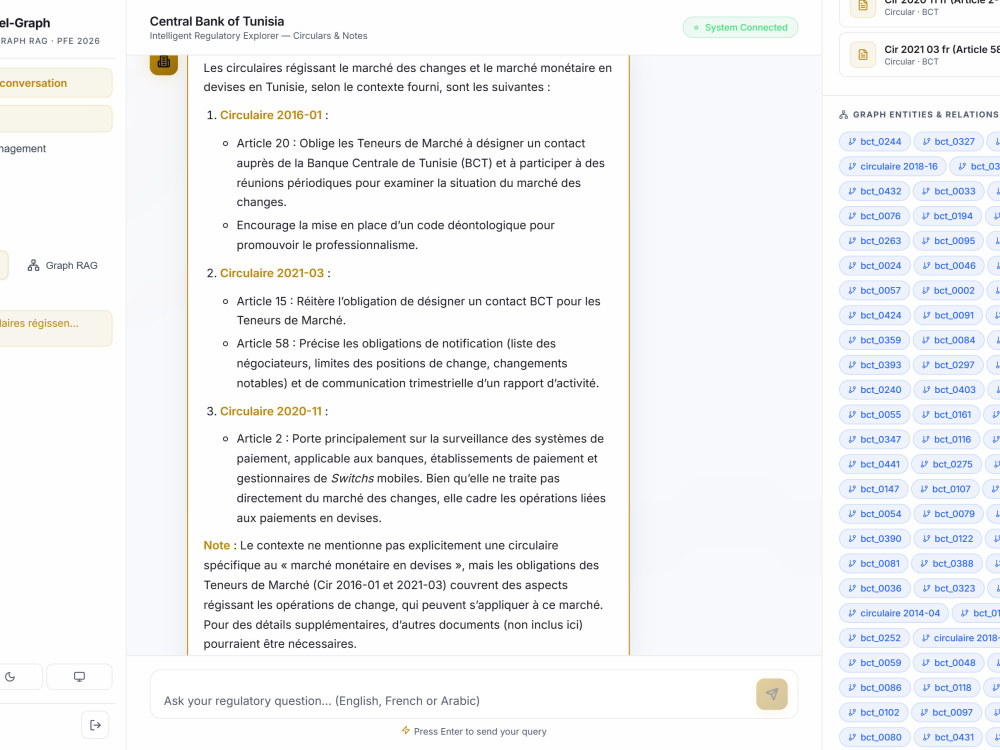Select the bct_0431 entity chip
This screenshot has width=1000, height=750.
coord(948,739)
